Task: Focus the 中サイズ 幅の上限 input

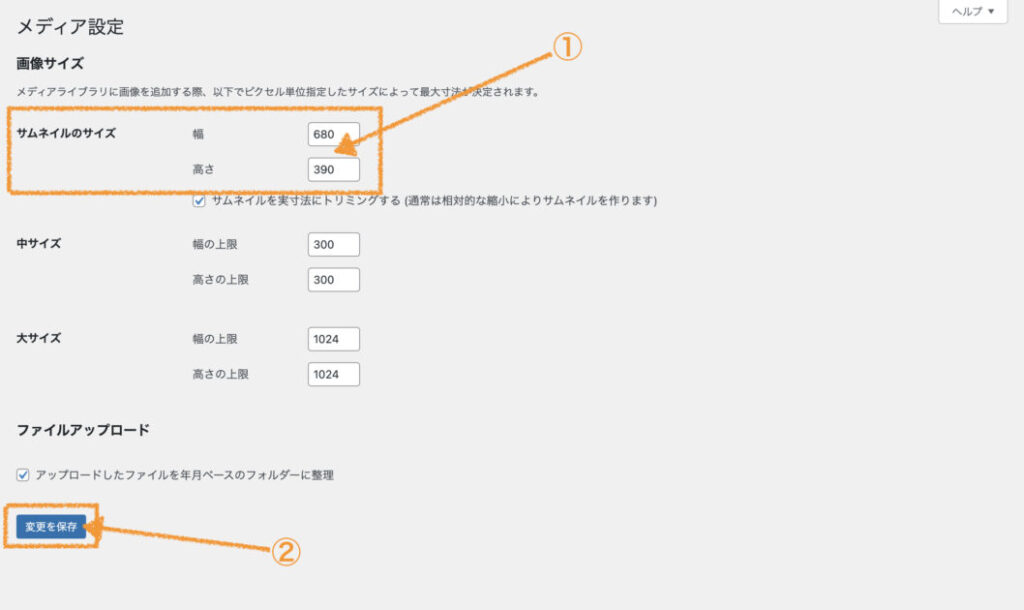Action: click(x=333, y=244)
